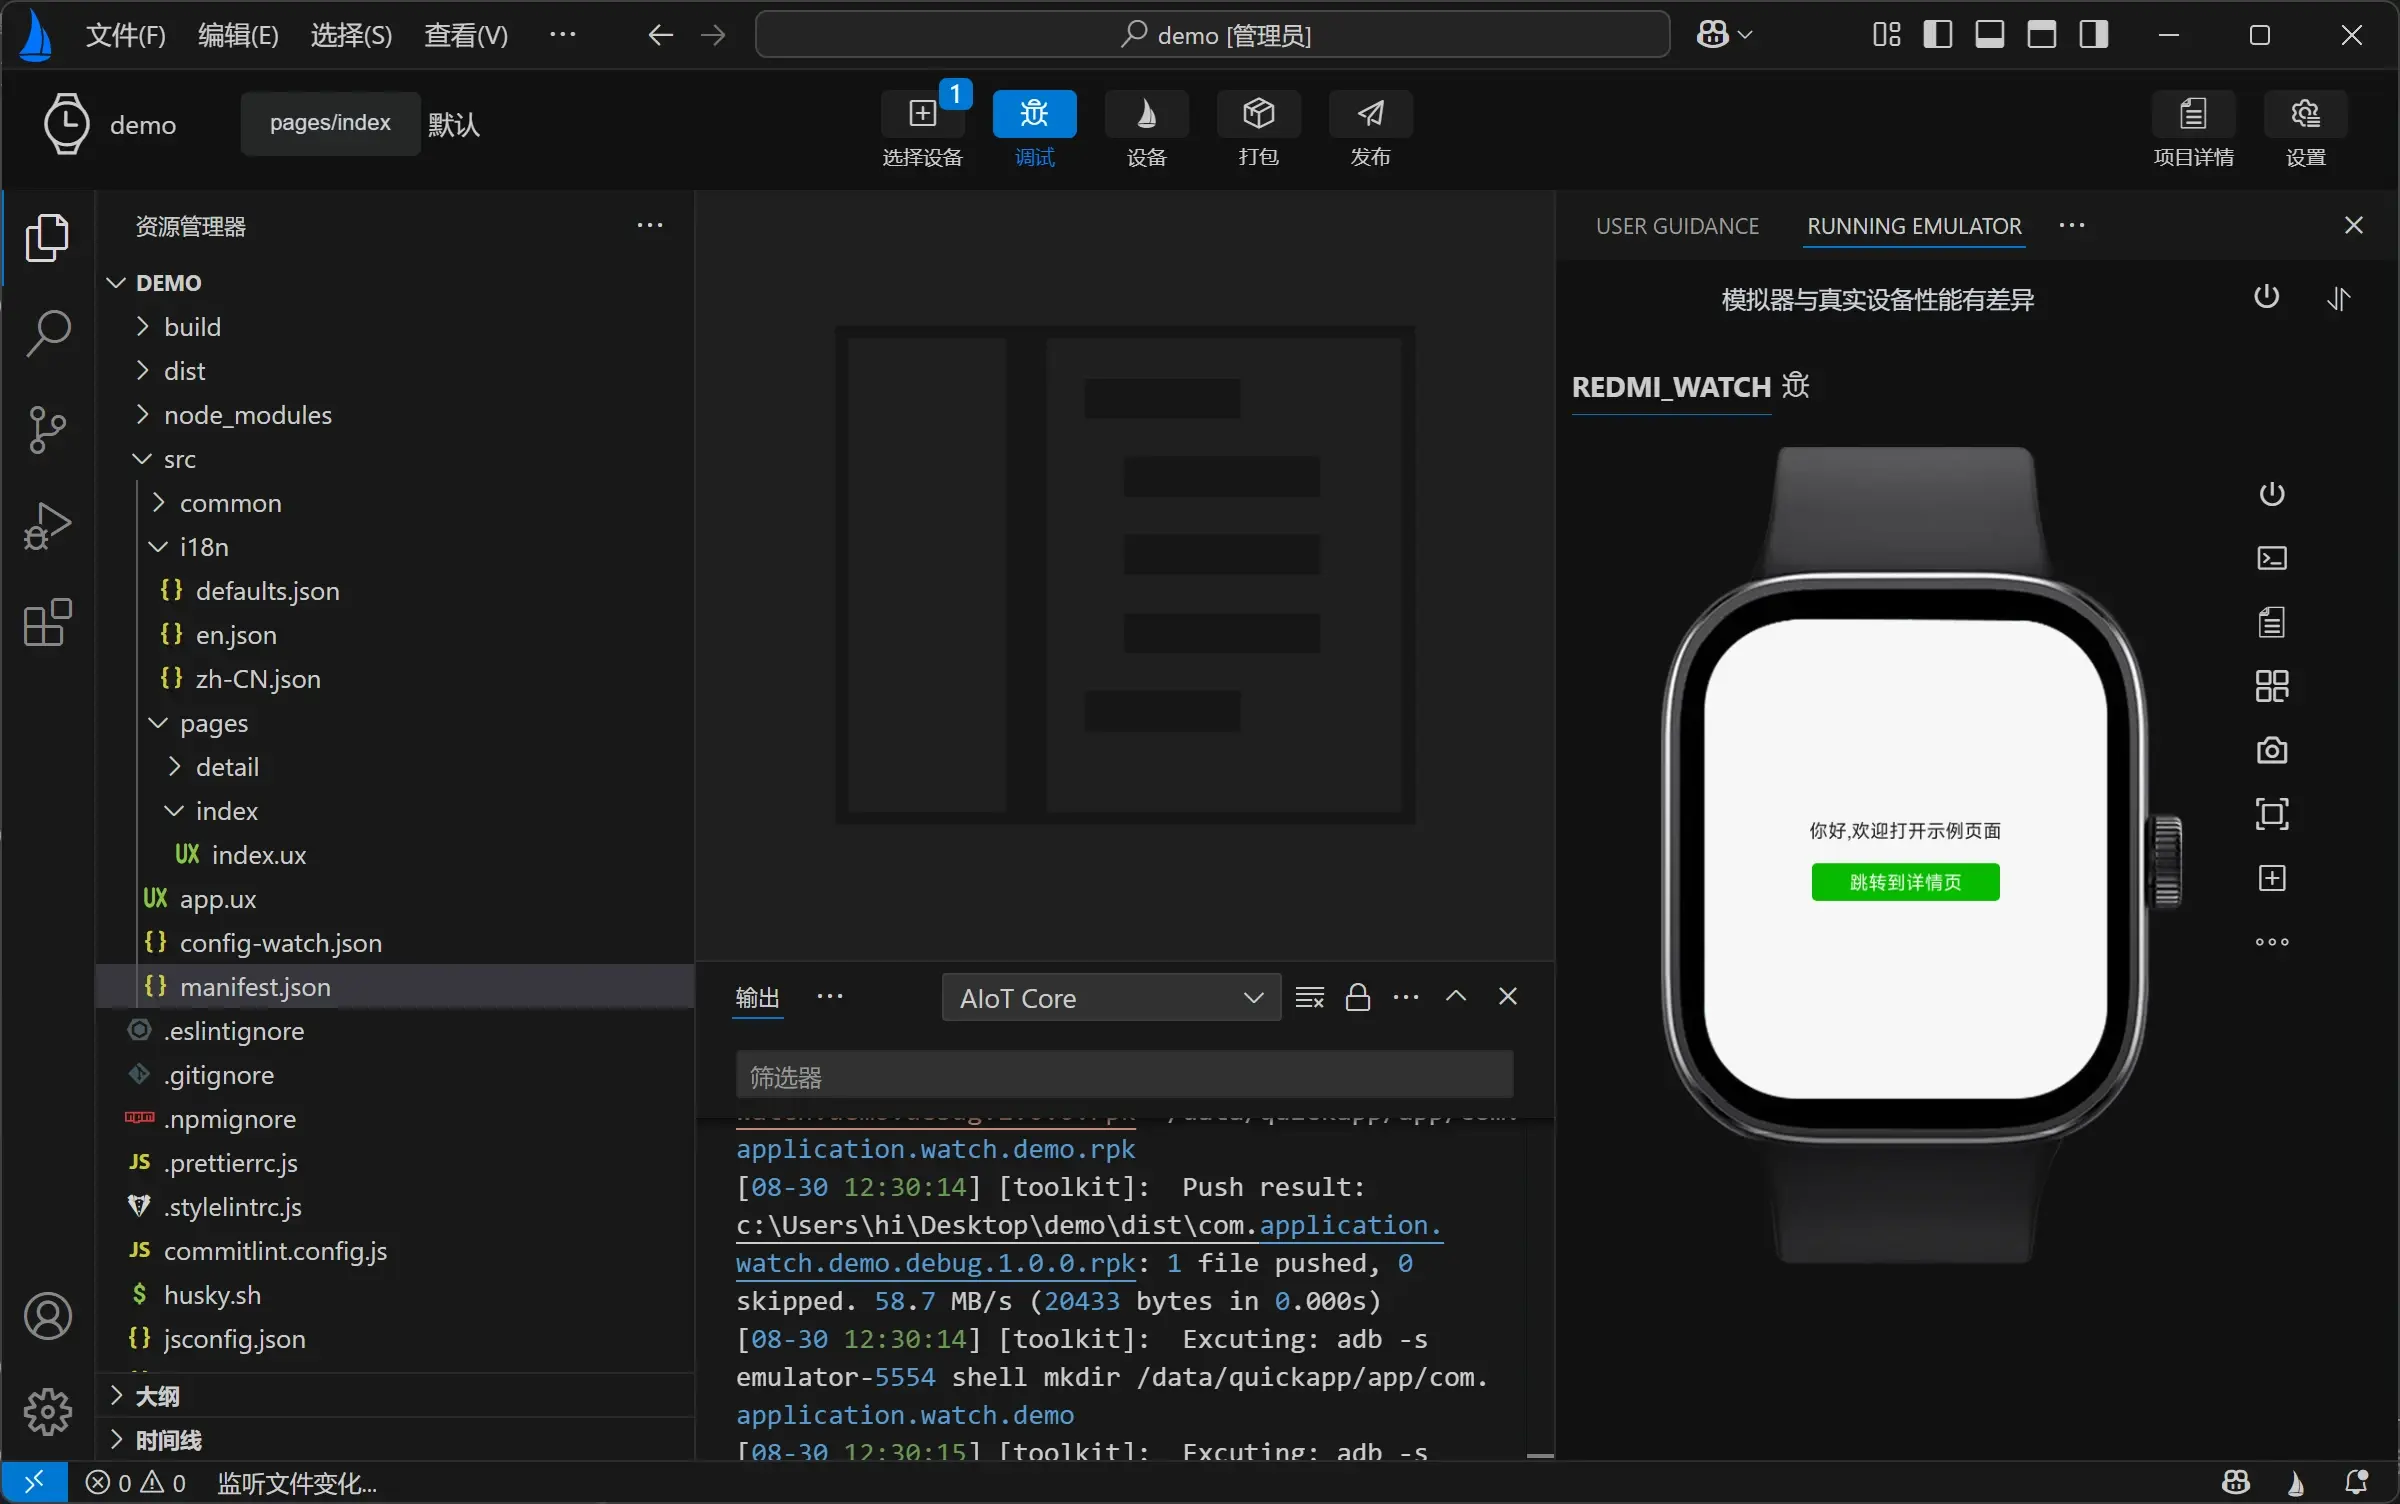Open 项目详情 project details
This screenshot has height=1504, width=2400.
(x=2193, y=129)
